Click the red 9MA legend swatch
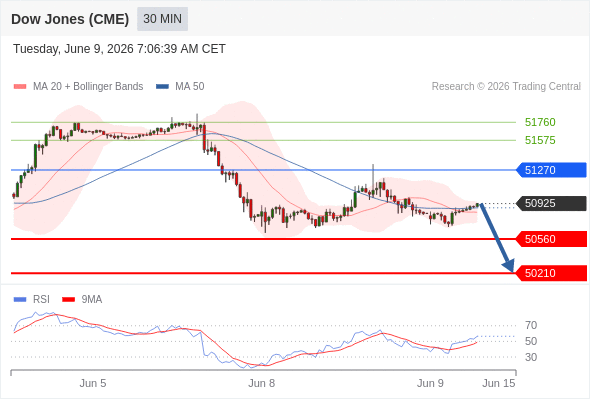The image size is (590, 400). pyautogui.click(x=68, y=300)
